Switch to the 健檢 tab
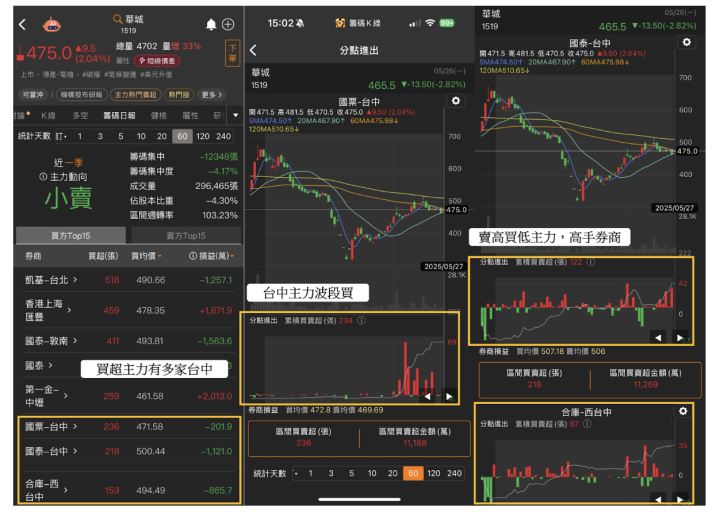The height and width of the screenshot is (516, 720). (159, 116)
